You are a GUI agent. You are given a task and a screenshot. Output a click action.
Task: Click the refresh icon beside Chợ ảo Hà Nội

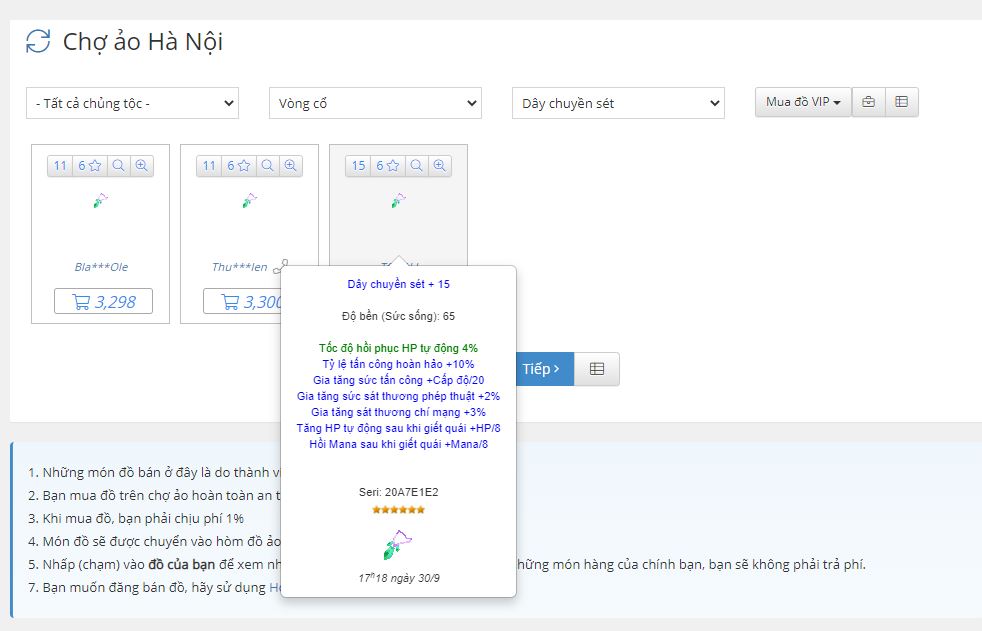coord(38,41)
